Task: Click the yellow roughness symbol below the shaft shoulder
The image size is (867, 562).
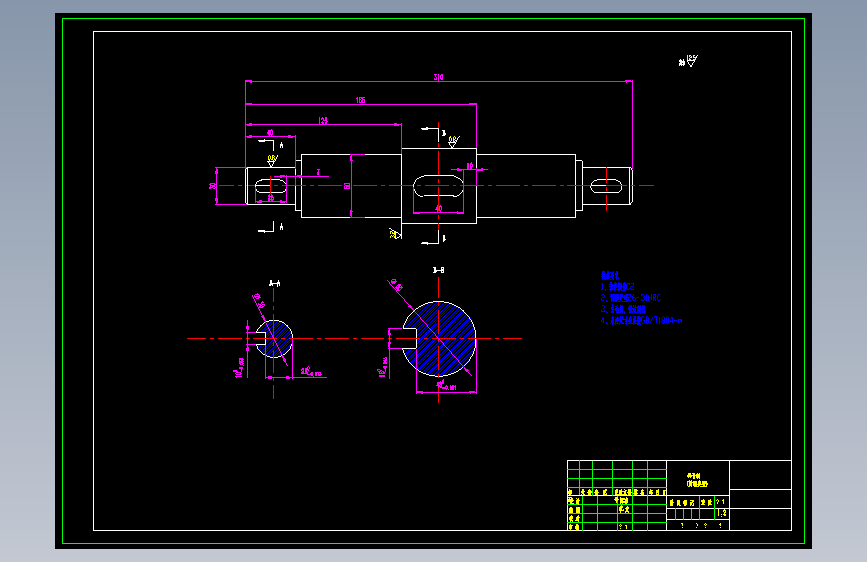Action: tap(395, 235)
